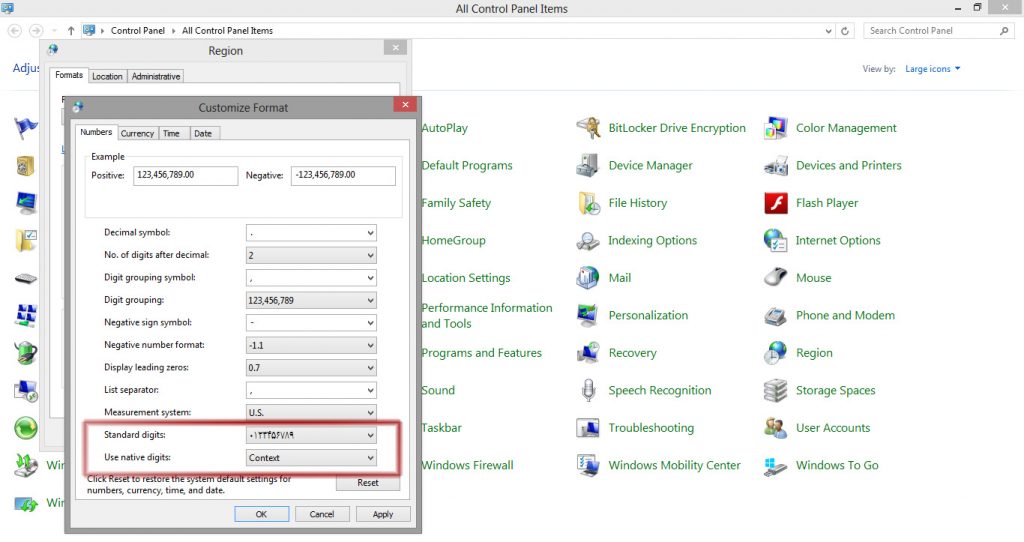Open the Speech Recognition microphone icon
1024x542 pixels.
coord(588,391)
